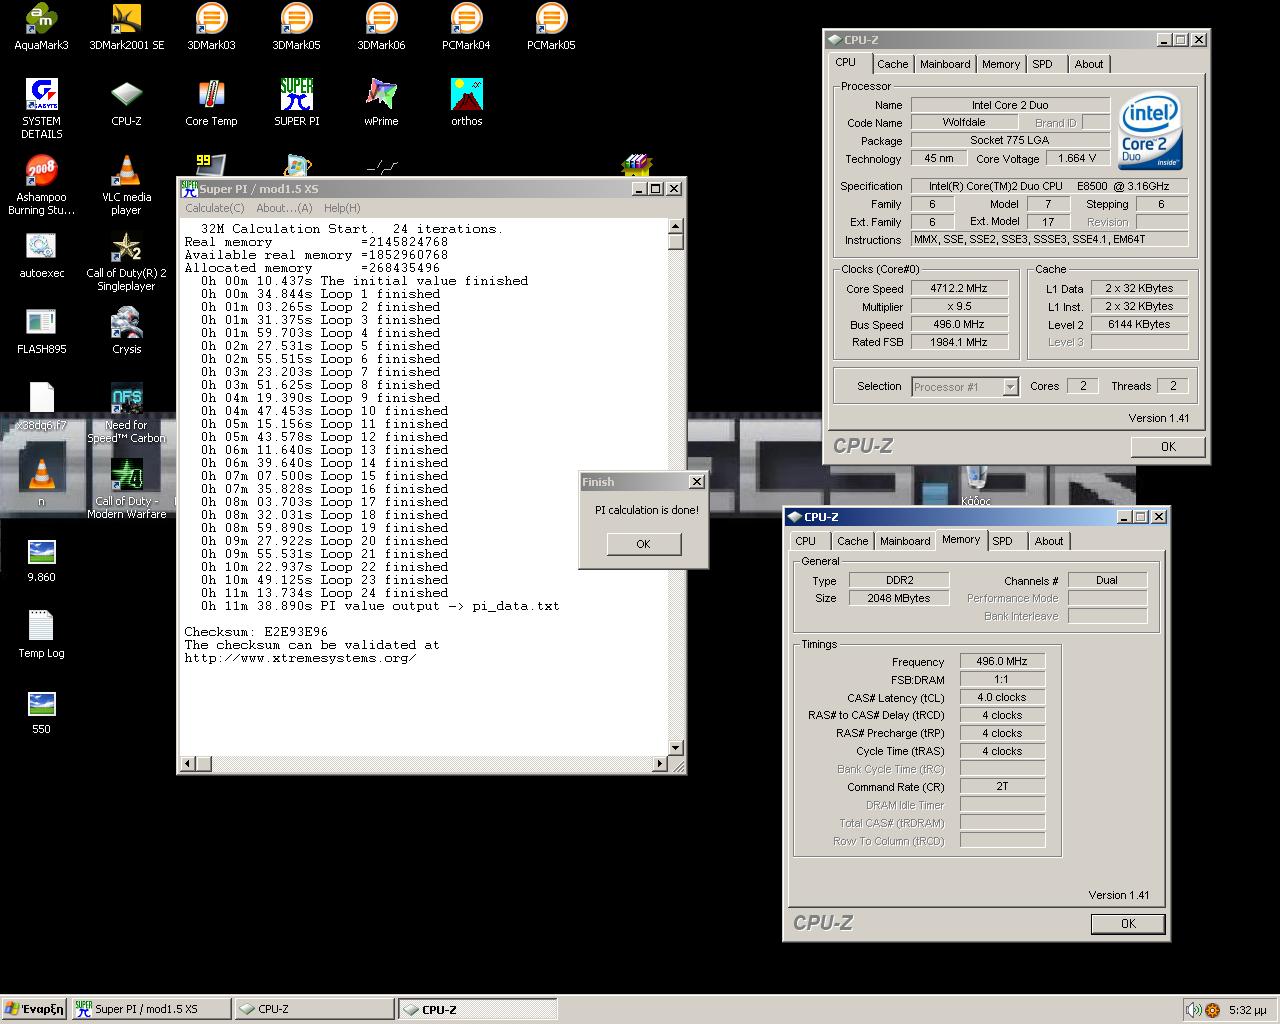
Task: Click OK in the bottom CPU-Z memory window
Action: 1128,924
